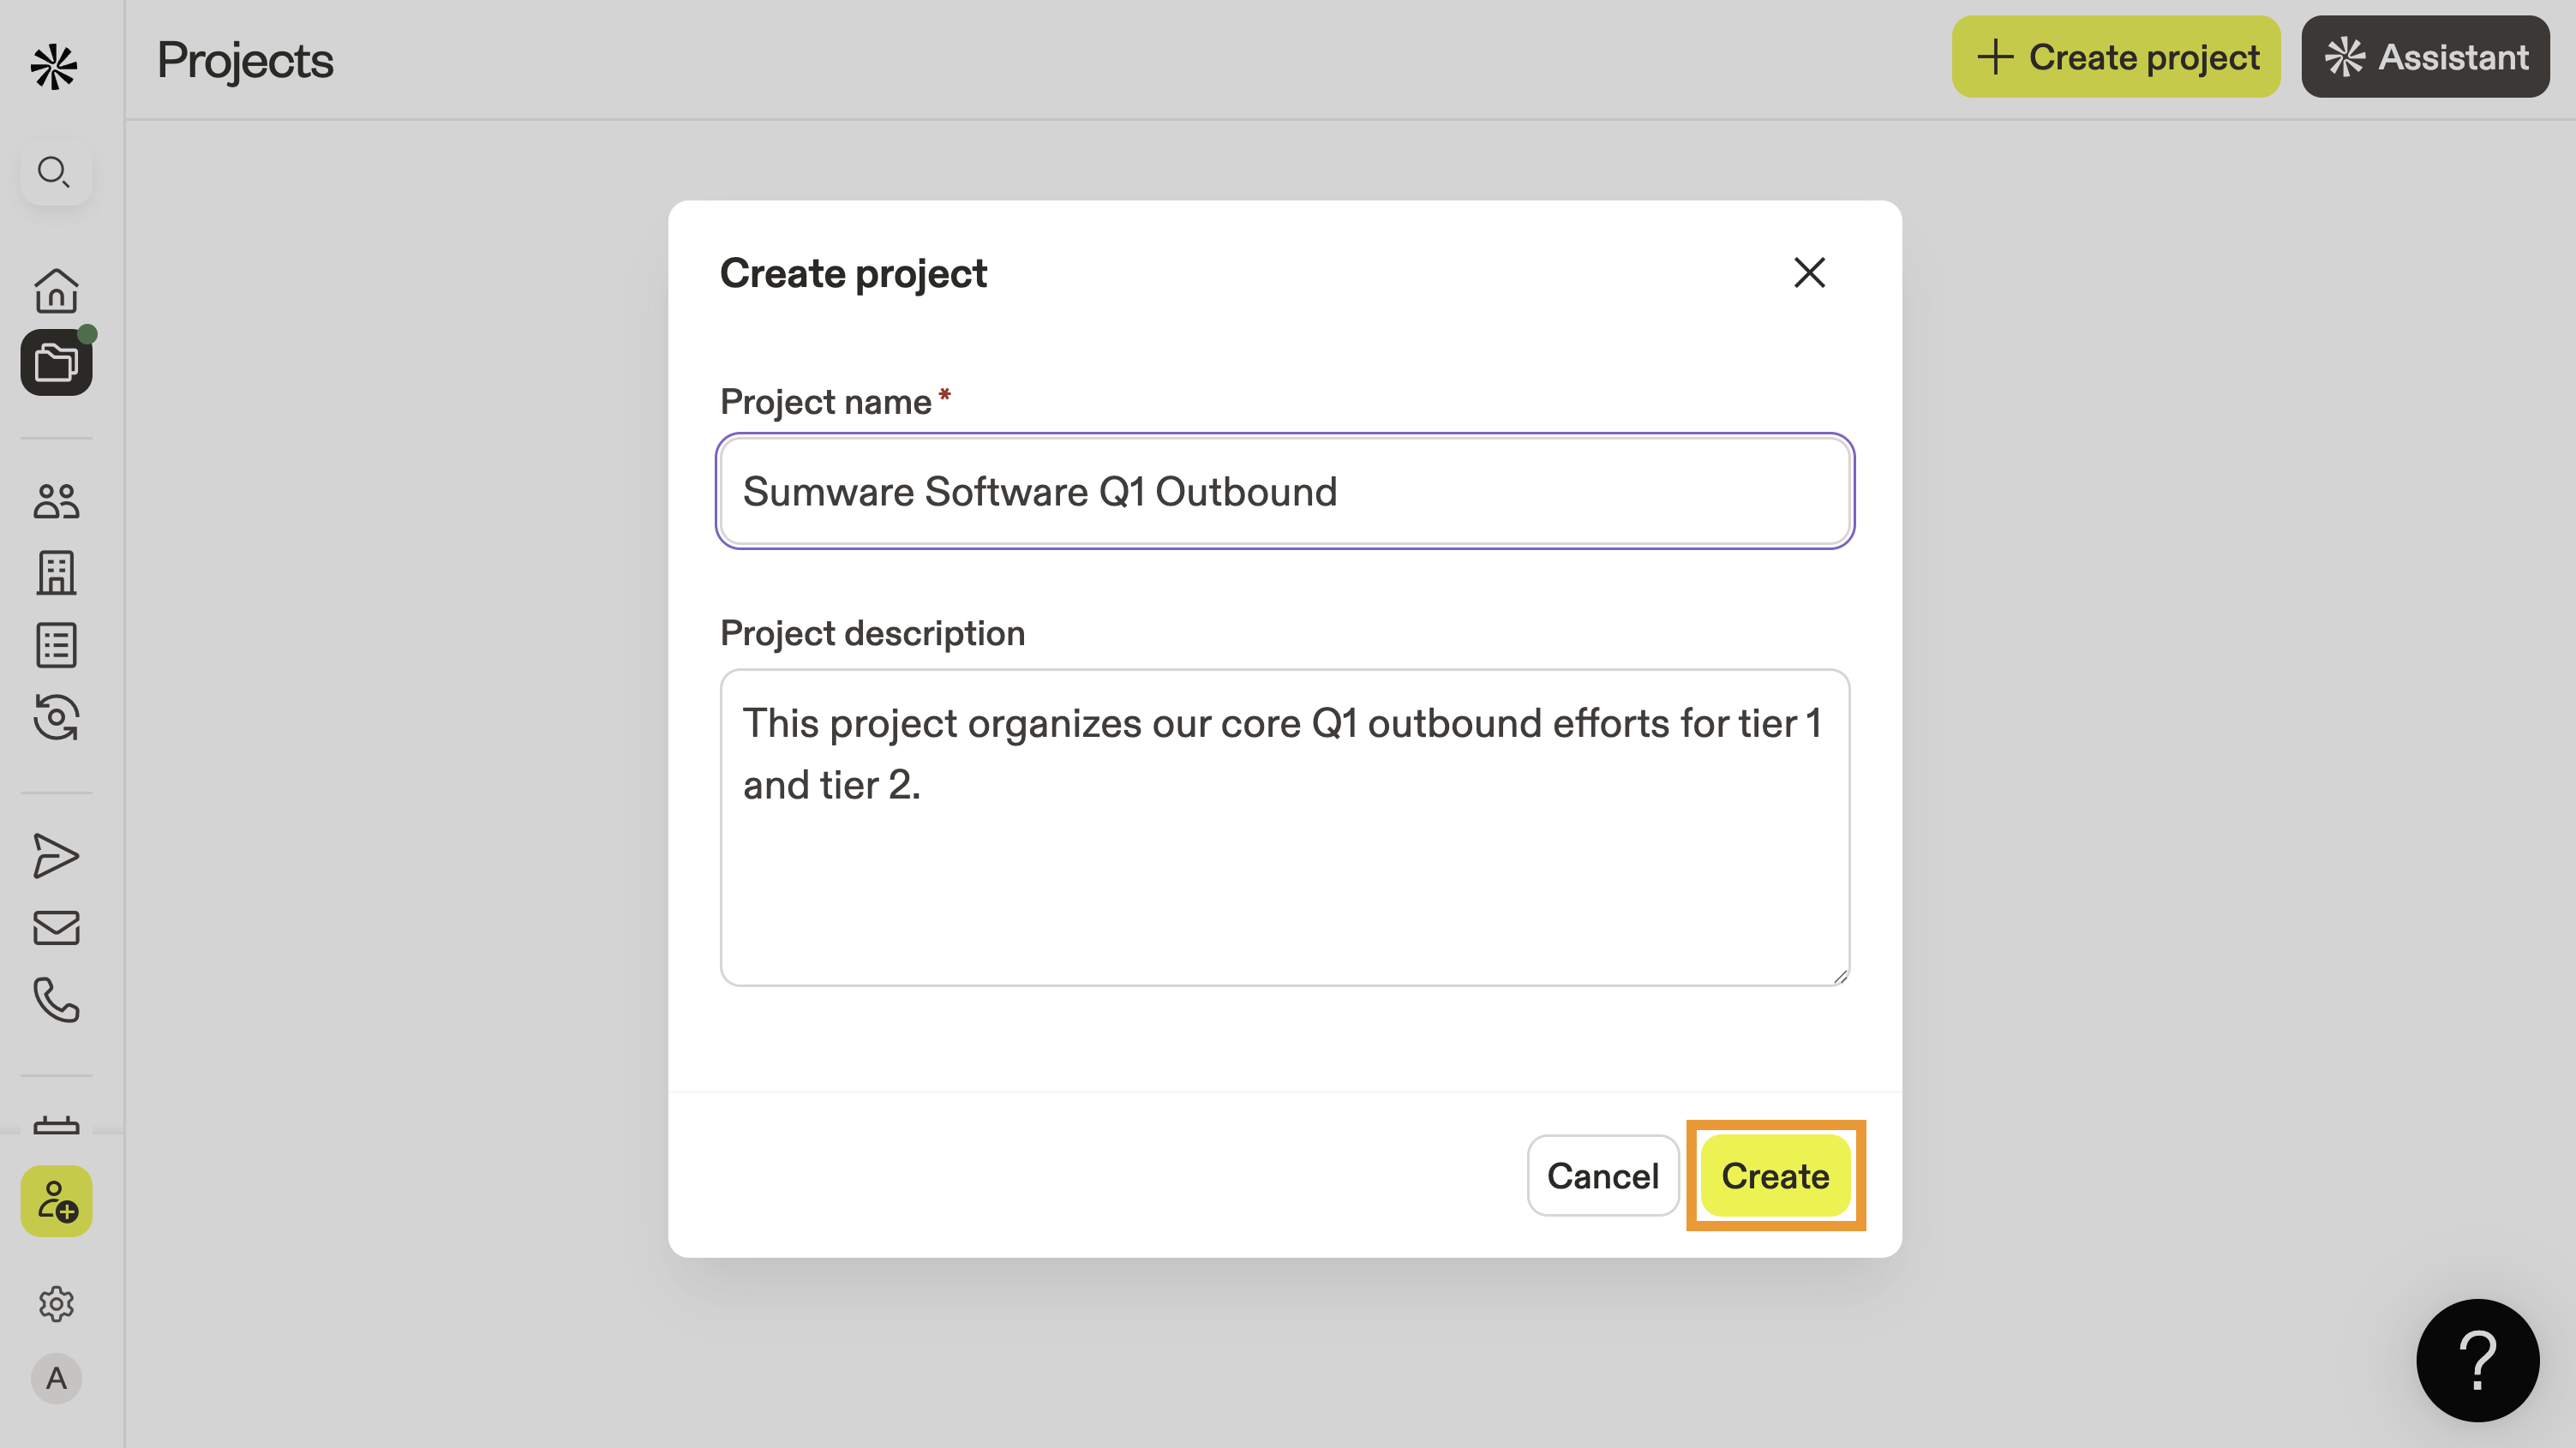
Task: Click the help question mark bubble
Action: pos(2477,1360)
